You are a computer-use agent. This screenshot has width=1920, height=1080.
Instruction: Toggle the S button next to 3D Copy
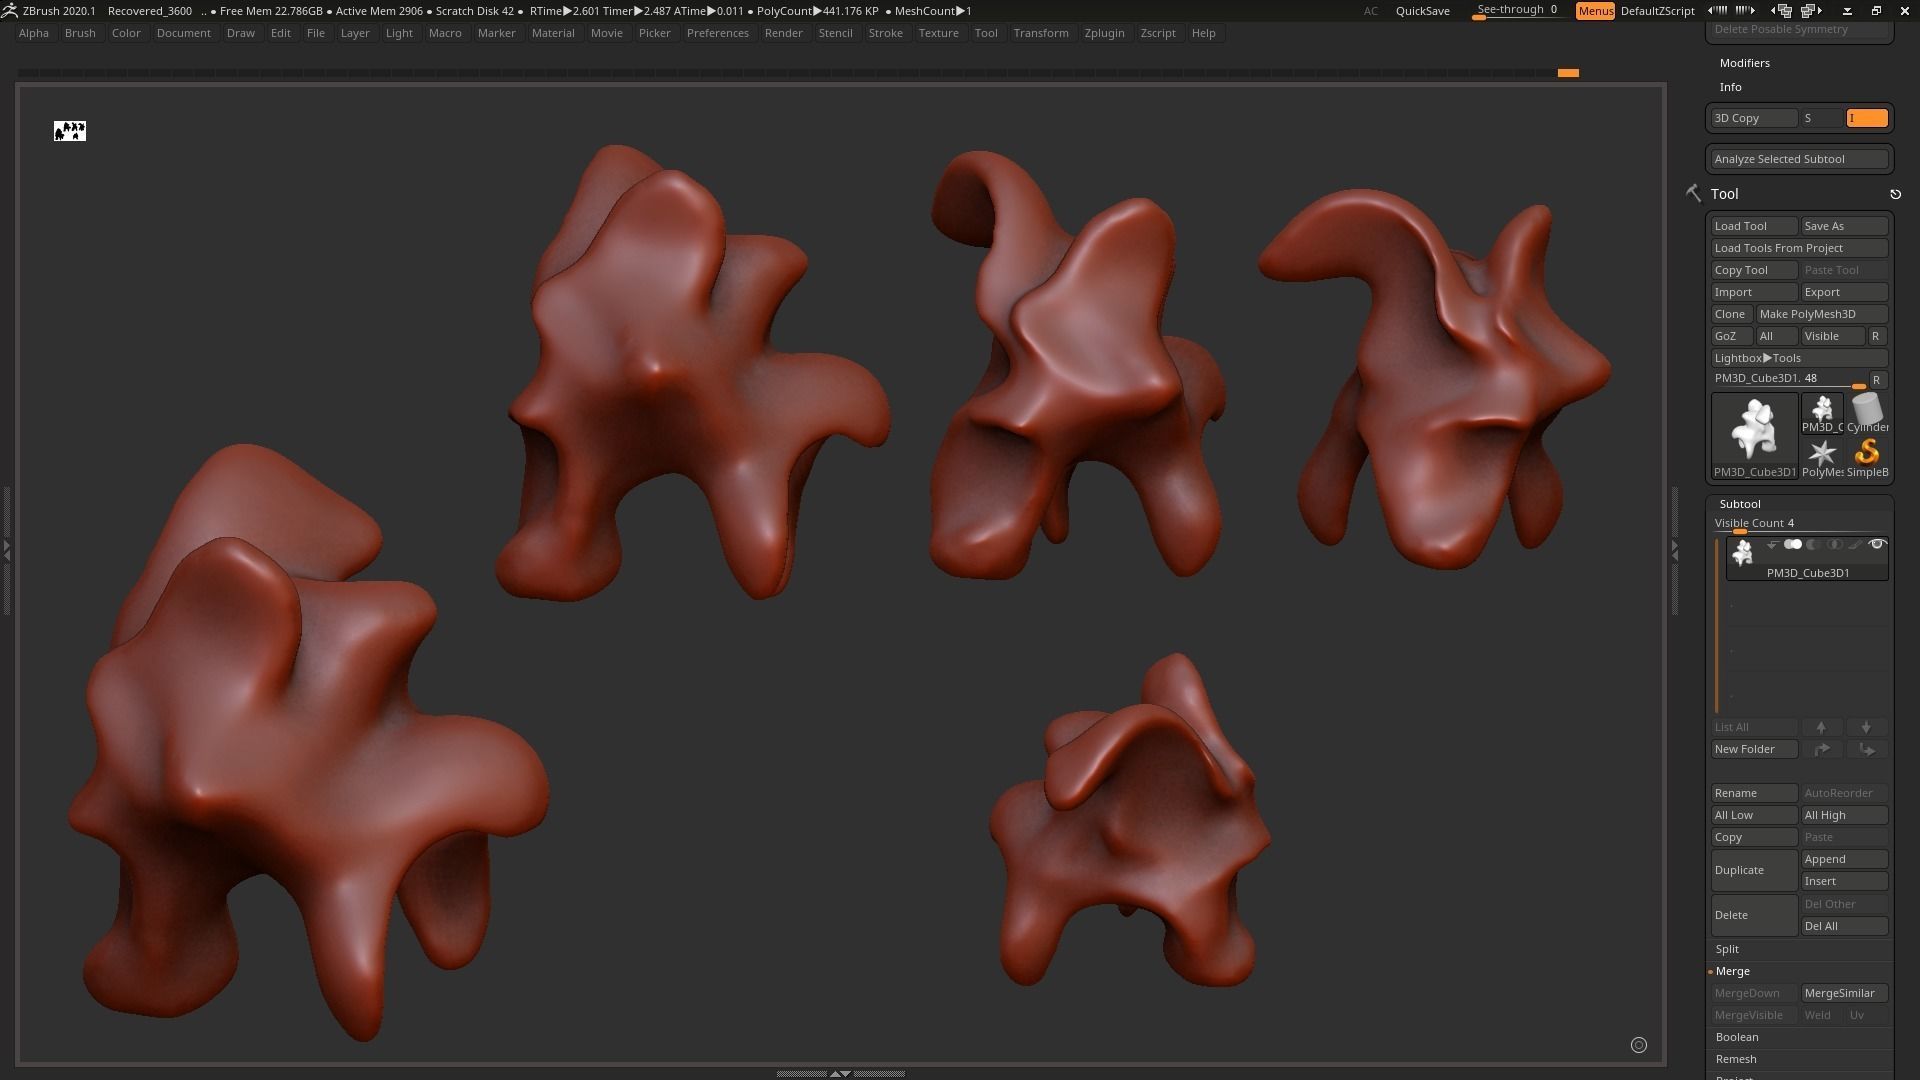click(x=1821, y=118)
